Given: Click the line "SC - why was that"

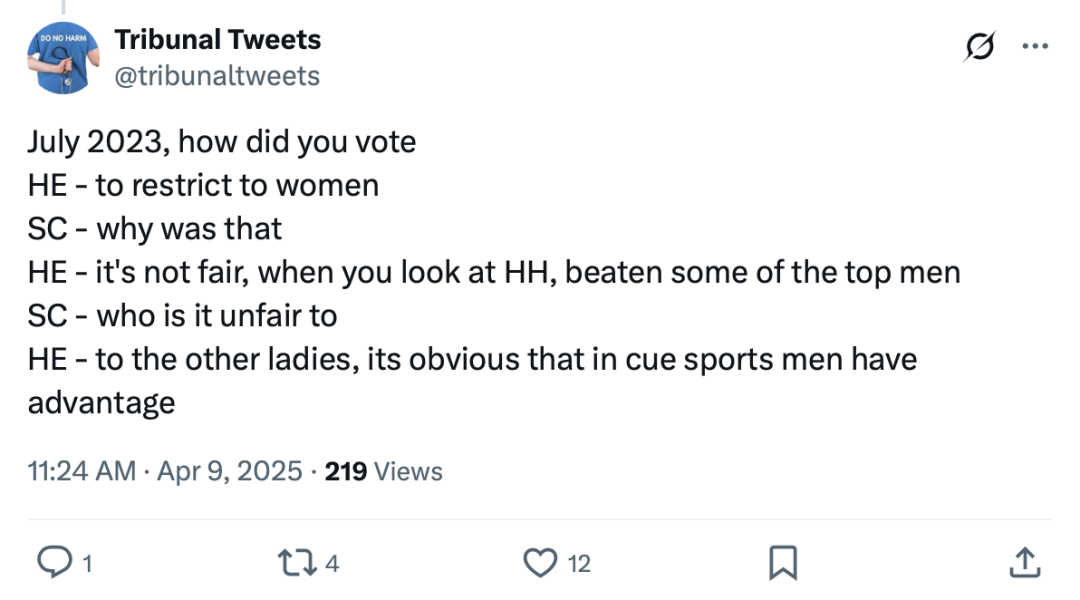Looking at the screenshot, I should (x=155, y=229).
